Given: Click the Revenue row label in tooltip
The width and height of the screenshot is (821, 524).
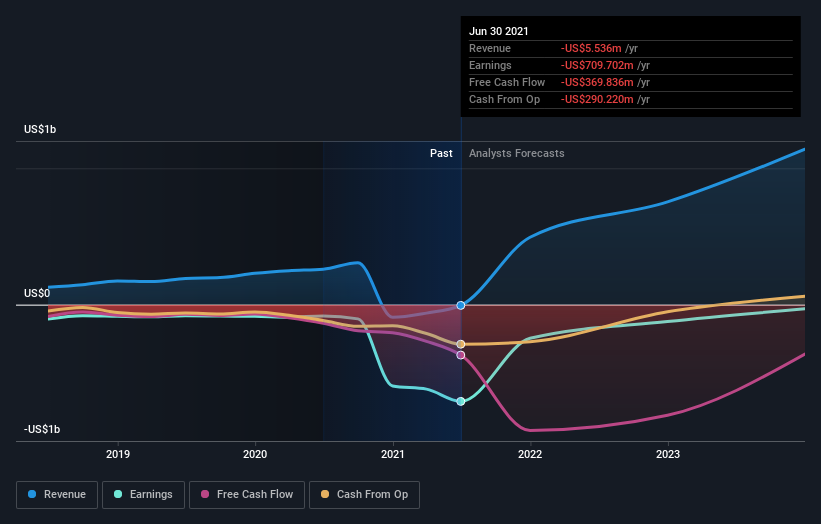Looking at the screenshot, I should click(490, 48).
